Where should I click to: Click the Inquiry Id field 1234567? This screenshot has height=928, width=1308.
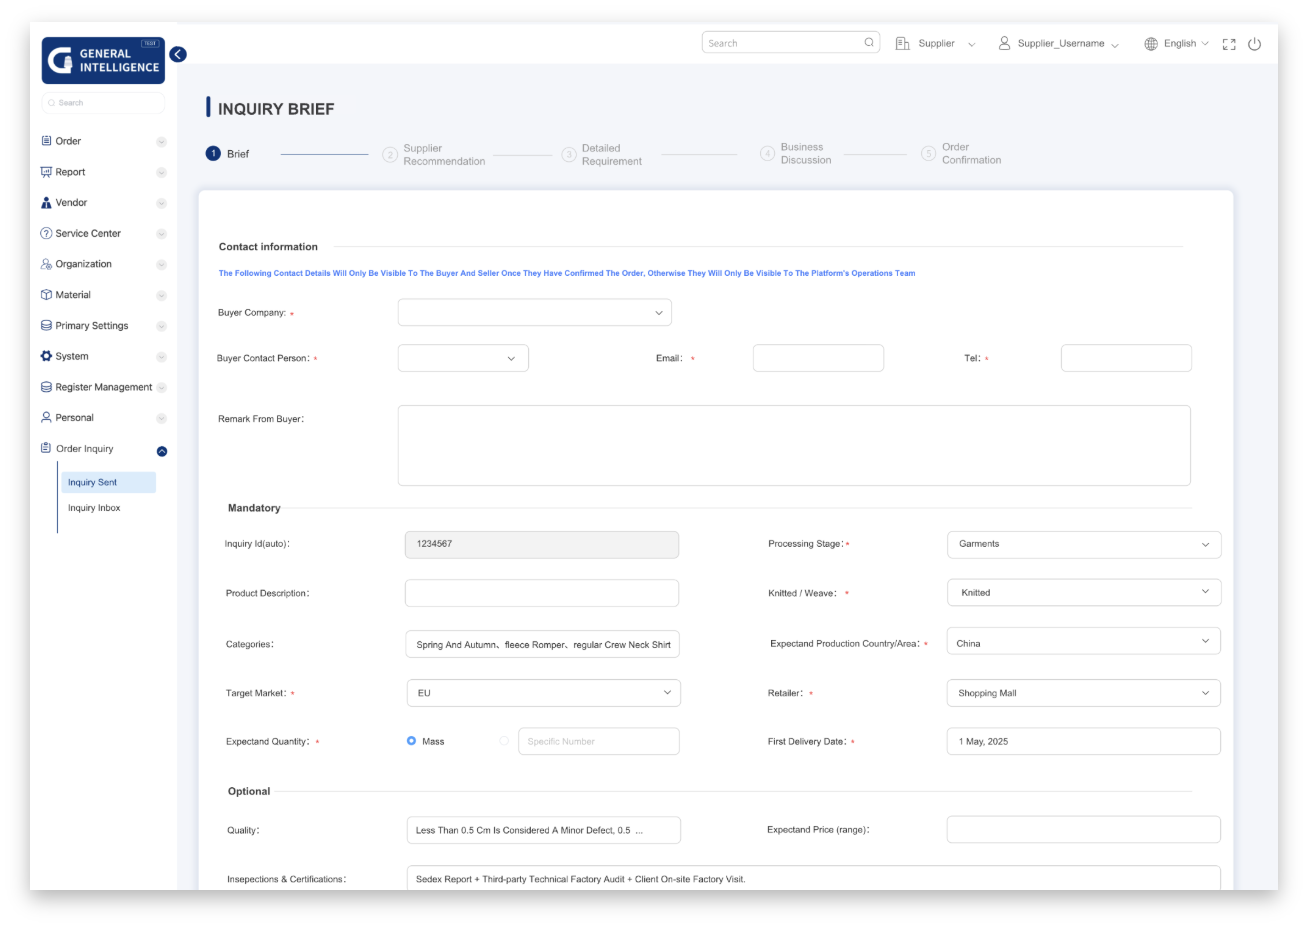(542, 544)
